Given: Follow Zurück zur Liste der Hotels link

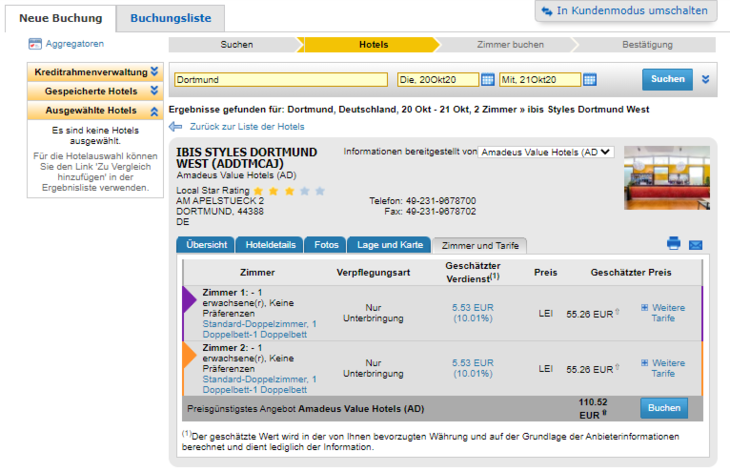Looking at the screenshot, I should click(247, 127).
